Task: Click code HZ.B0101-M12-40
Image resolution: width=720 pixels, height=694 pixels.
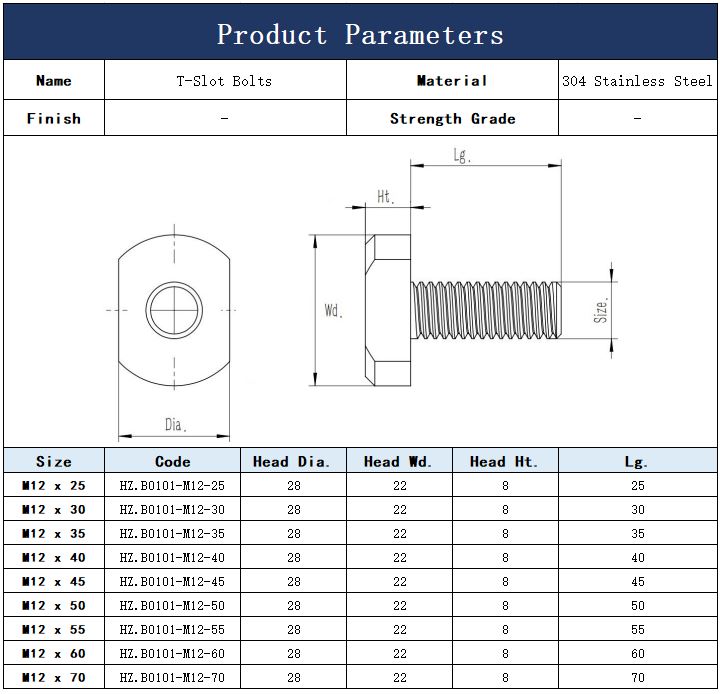Action: point(172,557)
